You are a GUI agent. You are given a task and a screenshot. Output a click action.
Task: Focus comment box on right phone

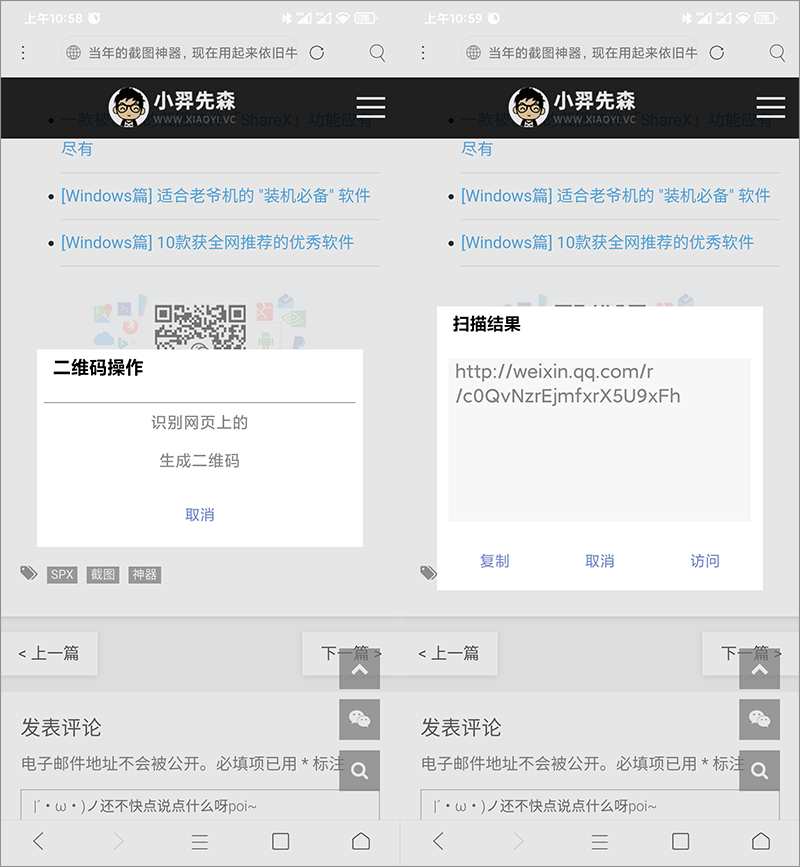[x=600, y=805]
